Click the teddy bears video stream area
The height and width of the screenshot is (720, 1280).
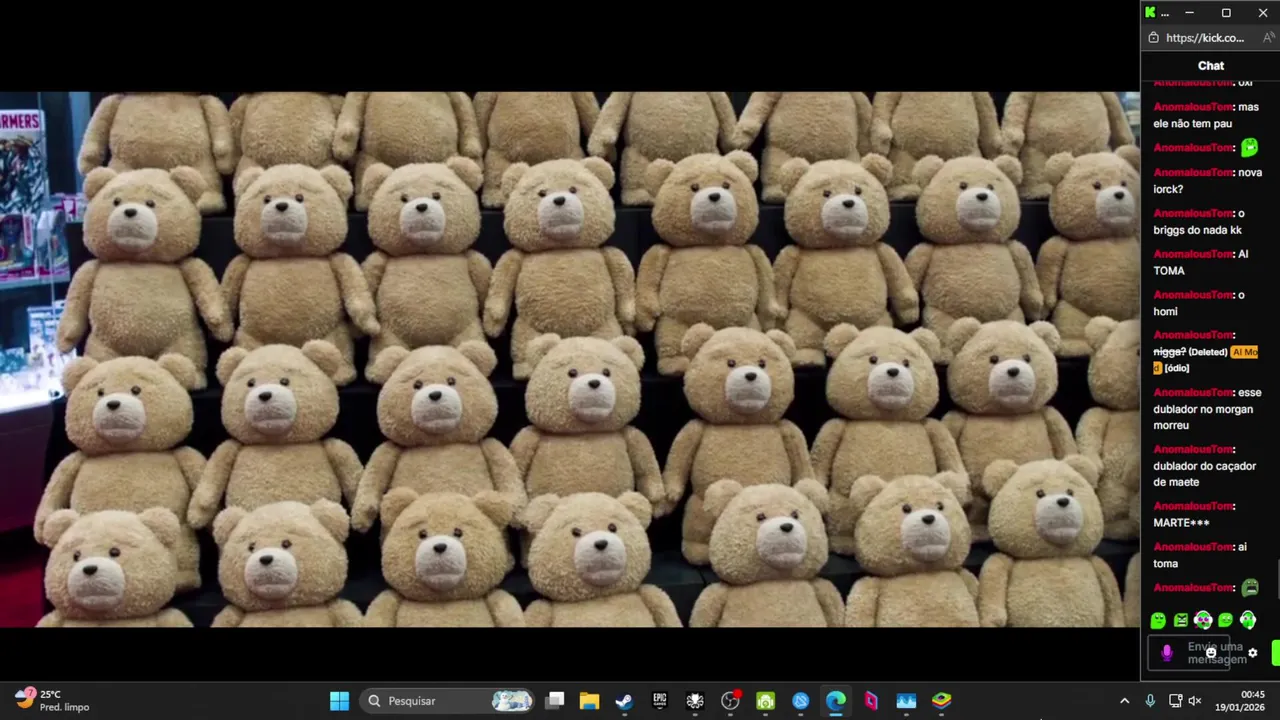570,360
